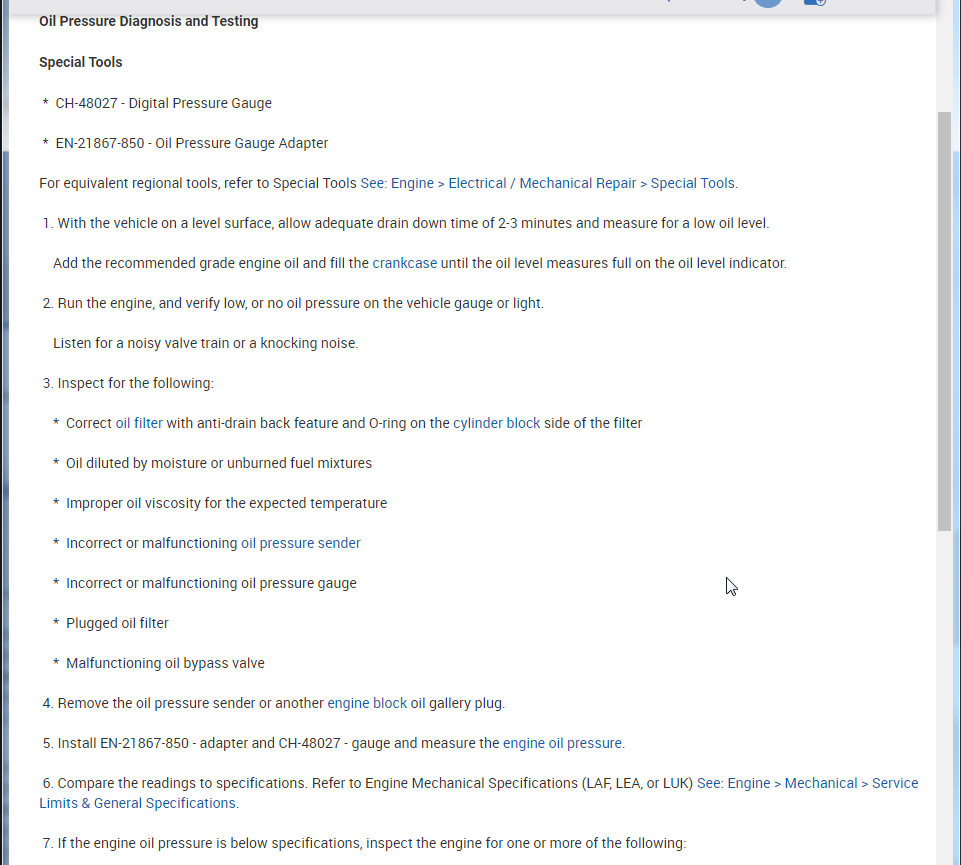Select the bold Special Tools heading
Screen dimensions: 961x865
coord(80,63)
